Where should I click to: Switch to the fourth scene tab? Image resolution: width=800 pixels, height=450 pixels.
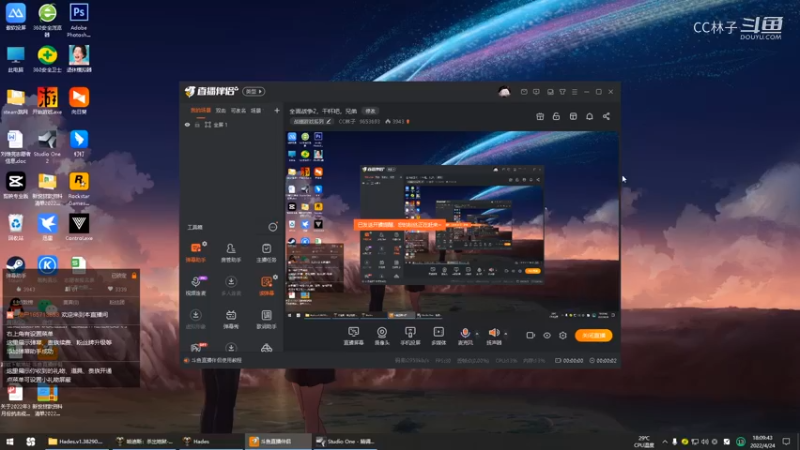click(256, 110)
